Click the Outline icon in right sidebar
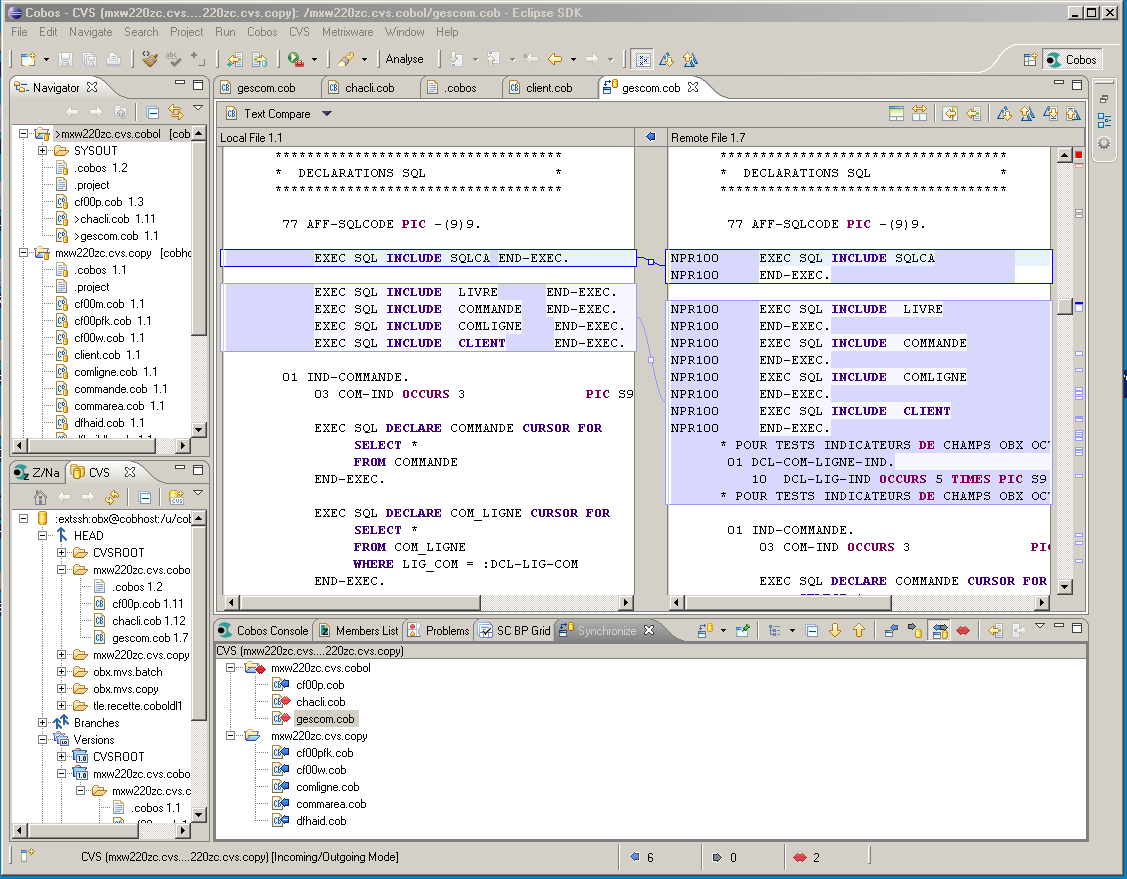 1104,121
